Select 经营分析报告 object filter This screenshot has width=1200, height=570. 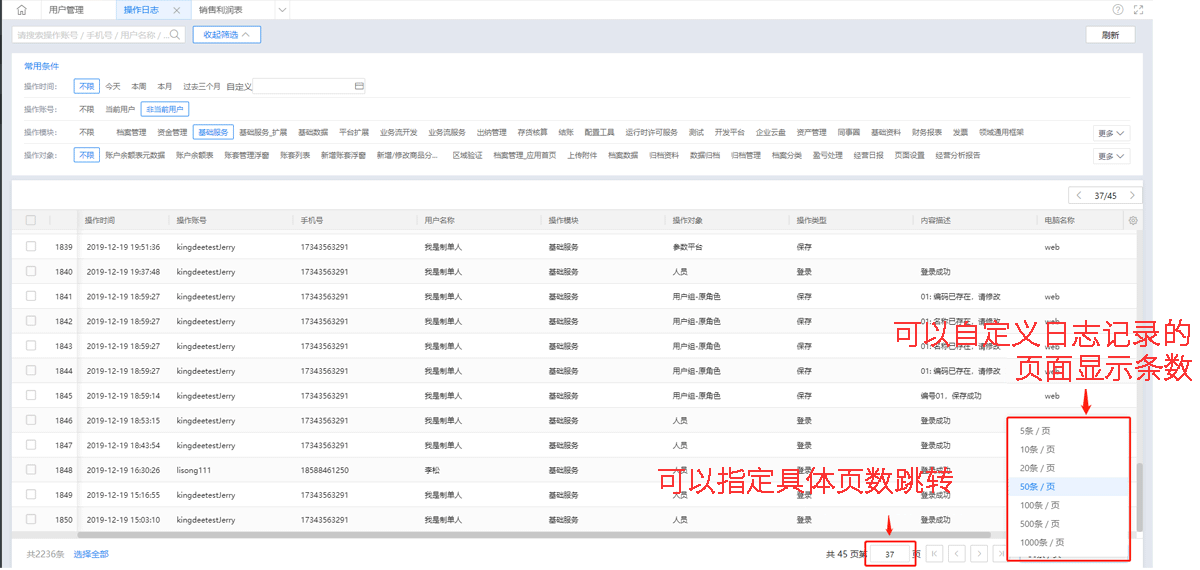click(958, 155)
